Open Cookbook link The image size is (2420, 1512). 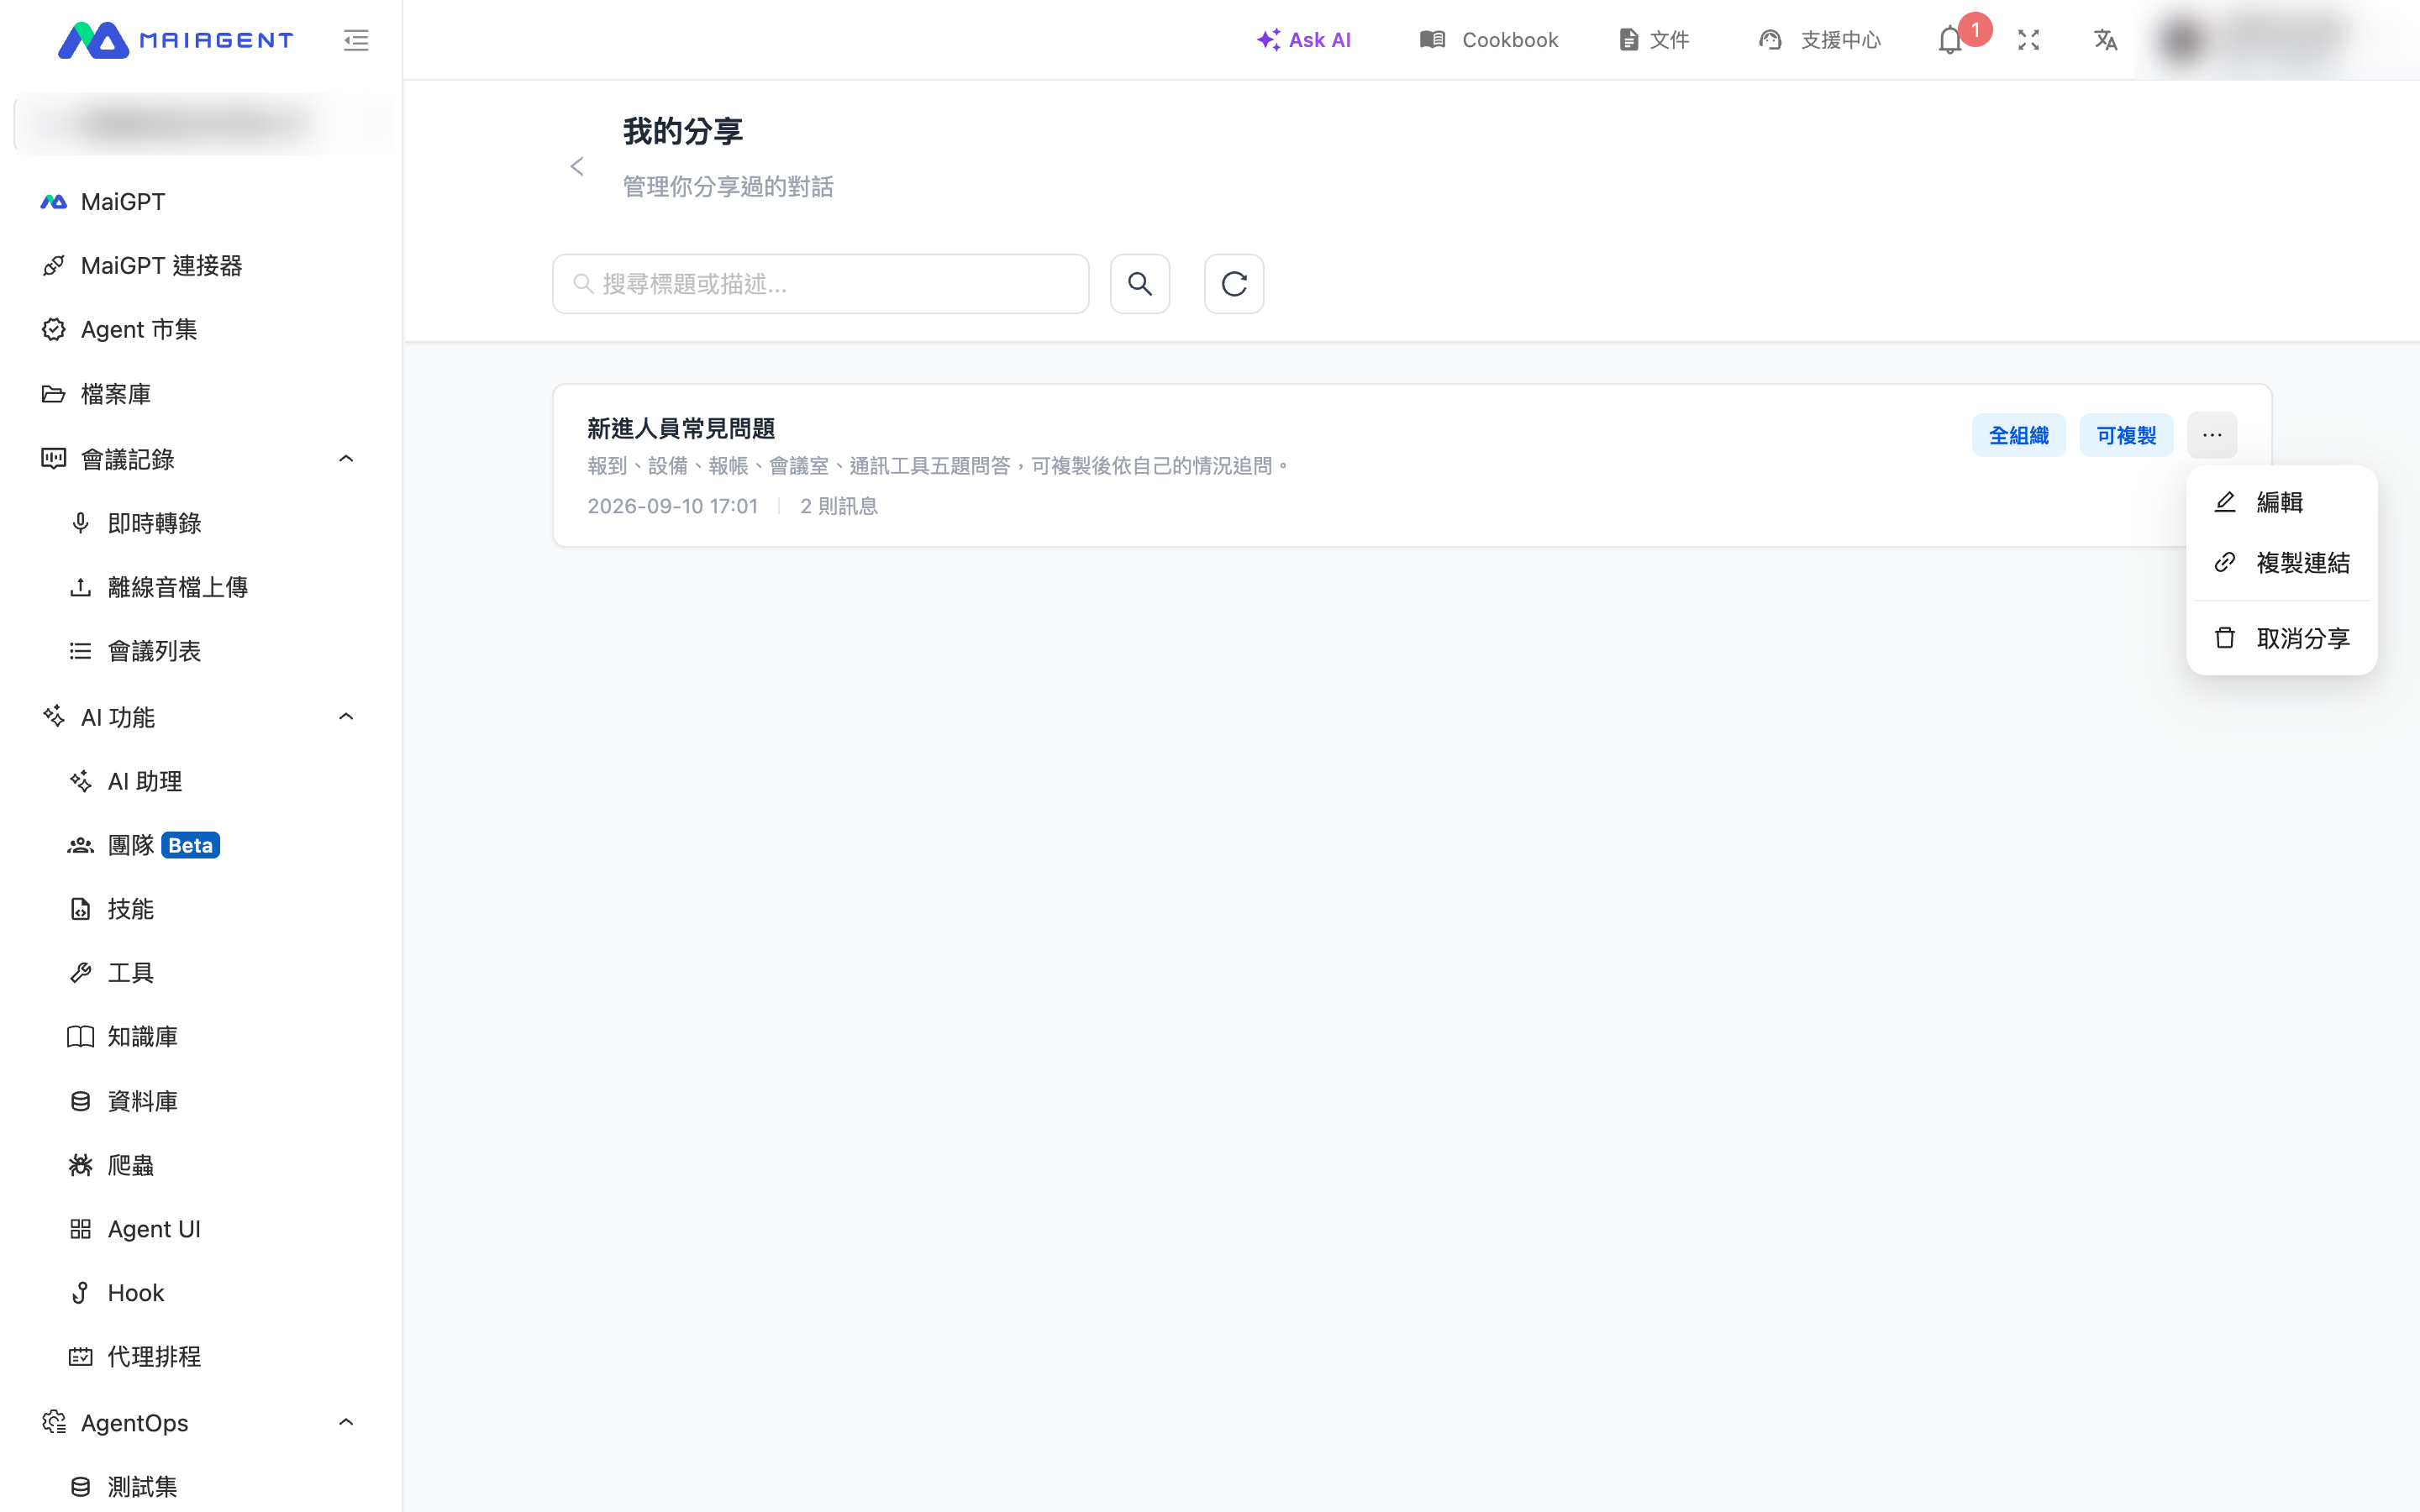(x=1489, y=40)
